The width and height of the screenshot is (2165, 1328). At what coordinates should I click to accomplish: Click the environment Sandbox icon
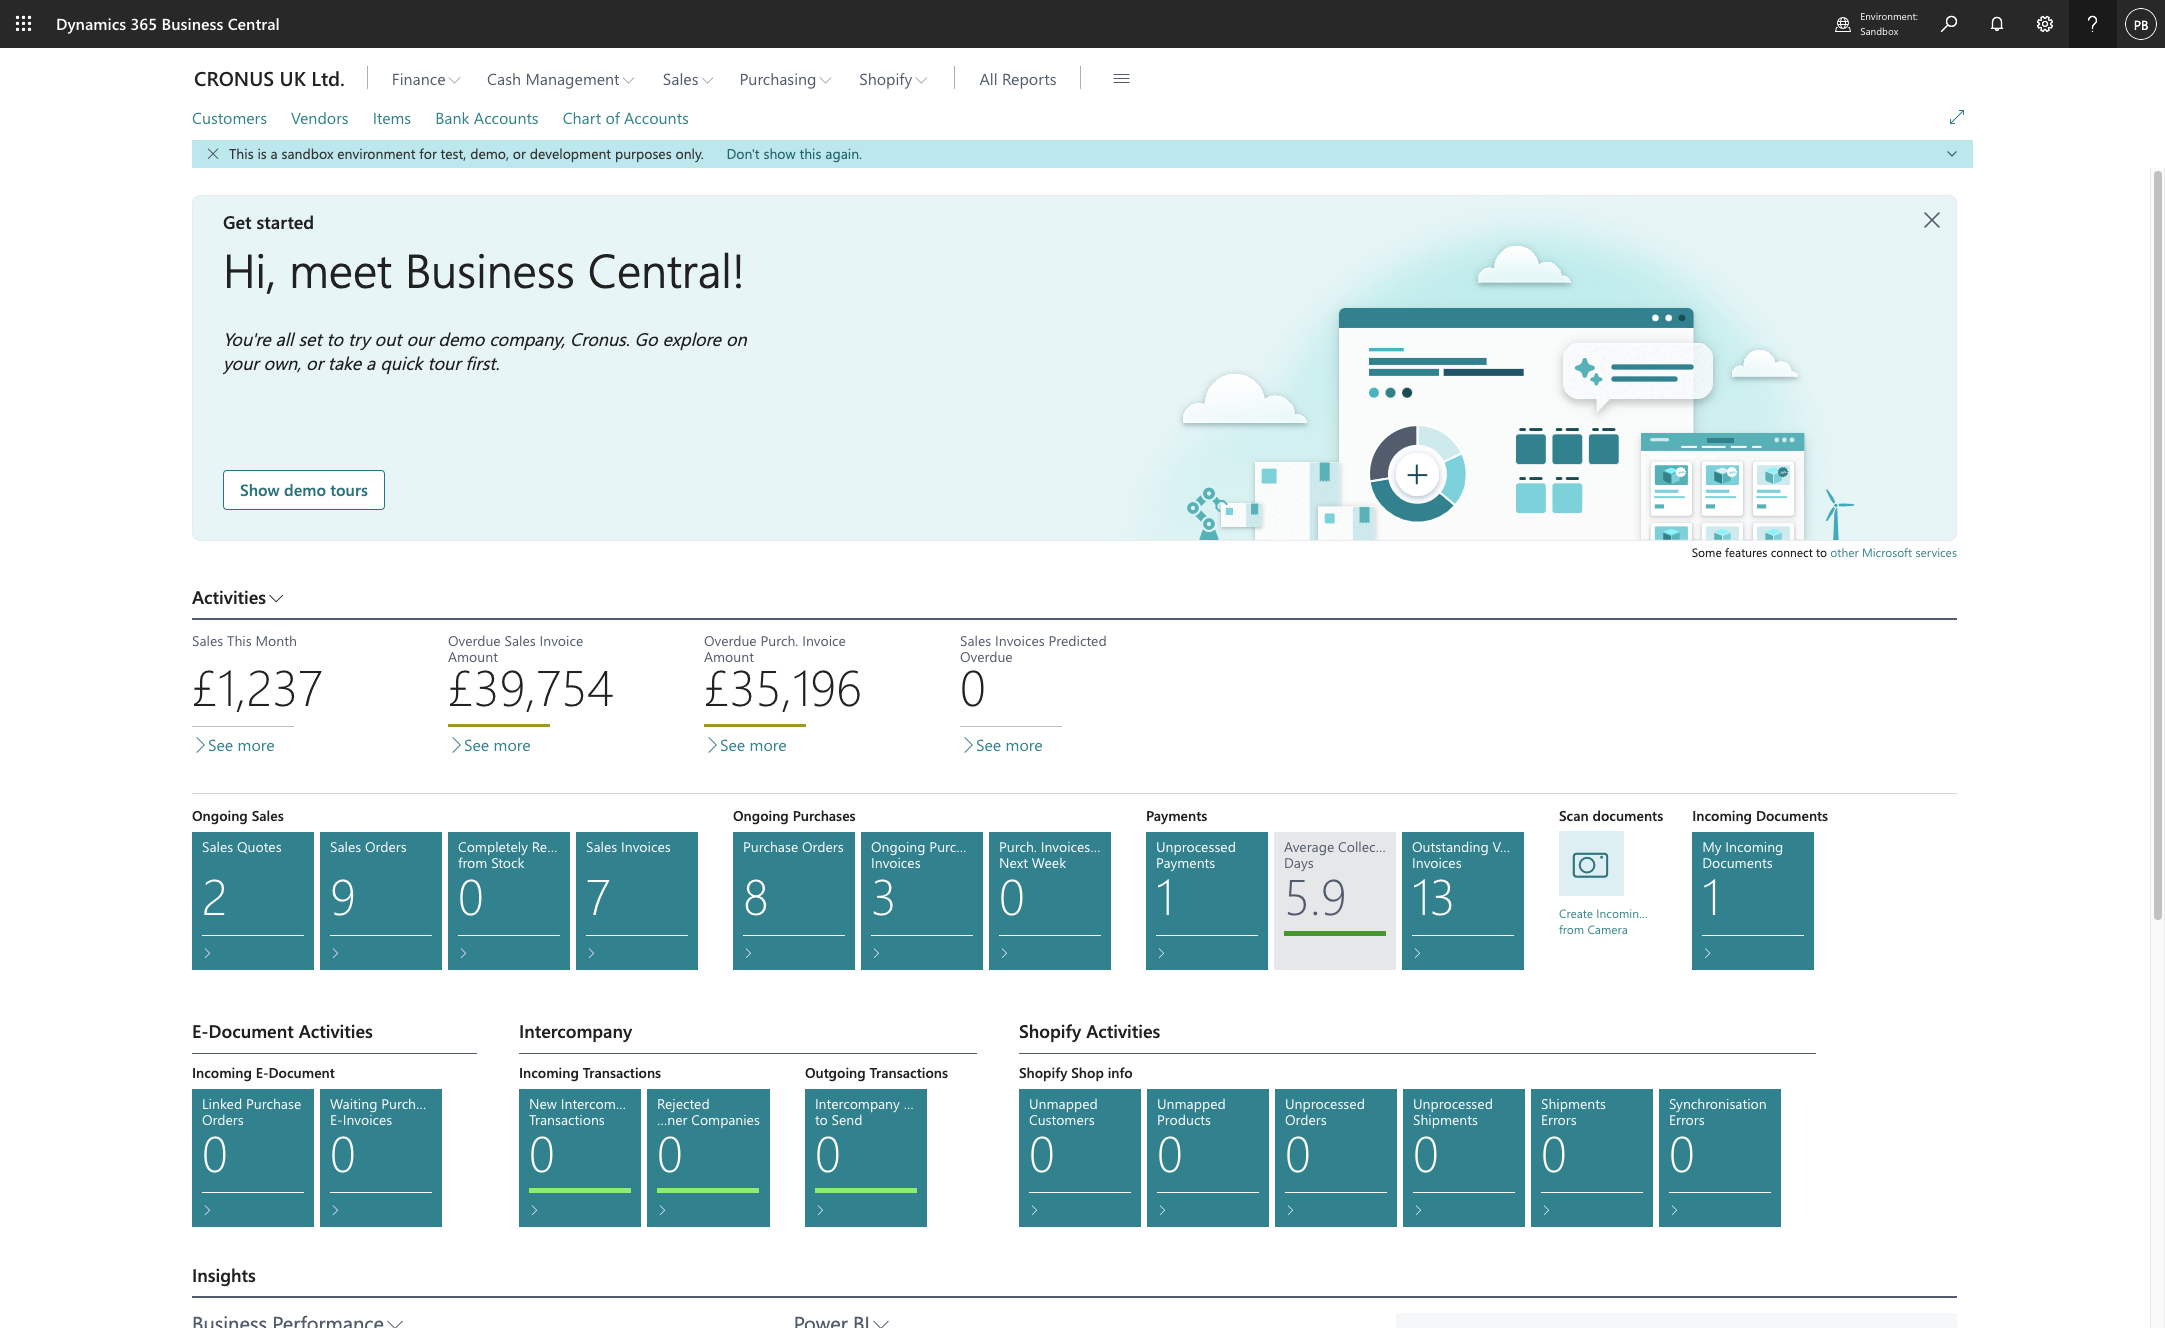point(1843,24)
